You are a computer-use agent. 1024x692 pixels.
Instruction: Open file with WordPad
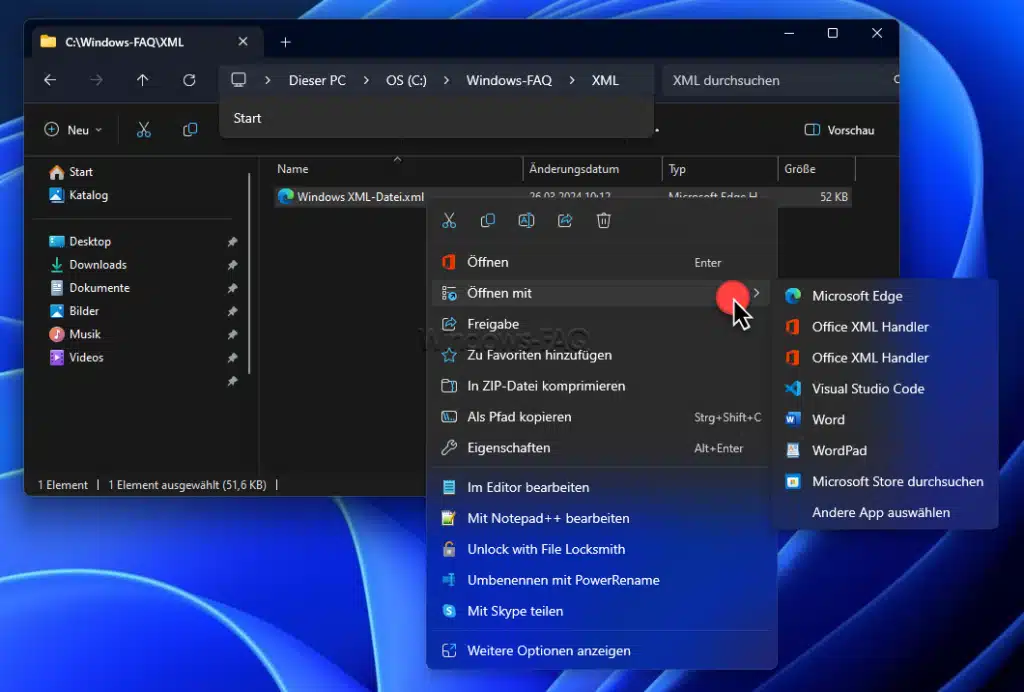(884, 450)
